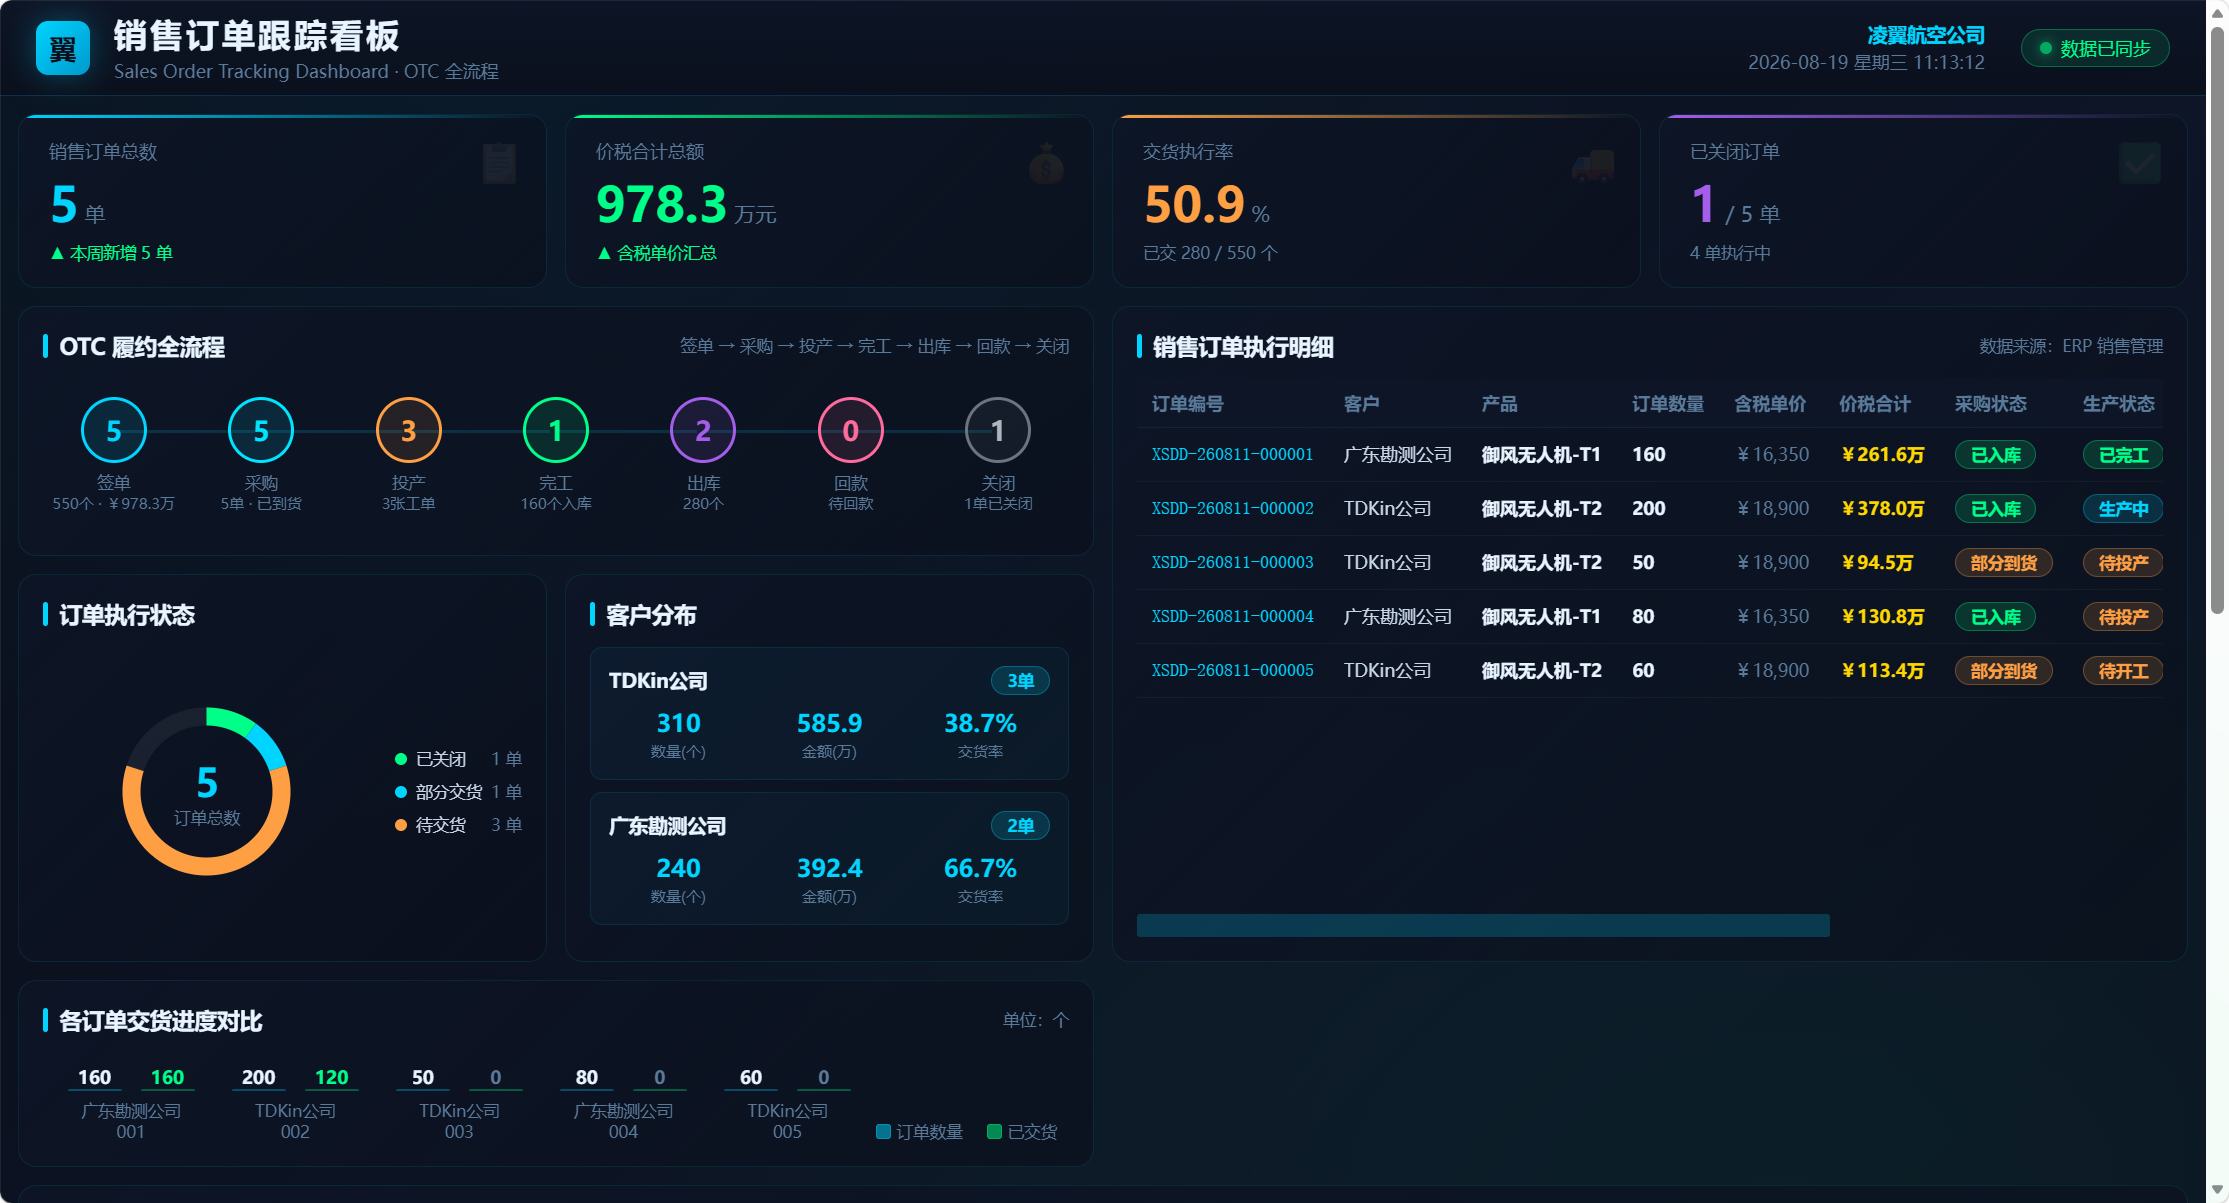2229x1203 pixels.
Task: Click the money bag icon in 价税合计总额 card
Action: coord(1046,164)
